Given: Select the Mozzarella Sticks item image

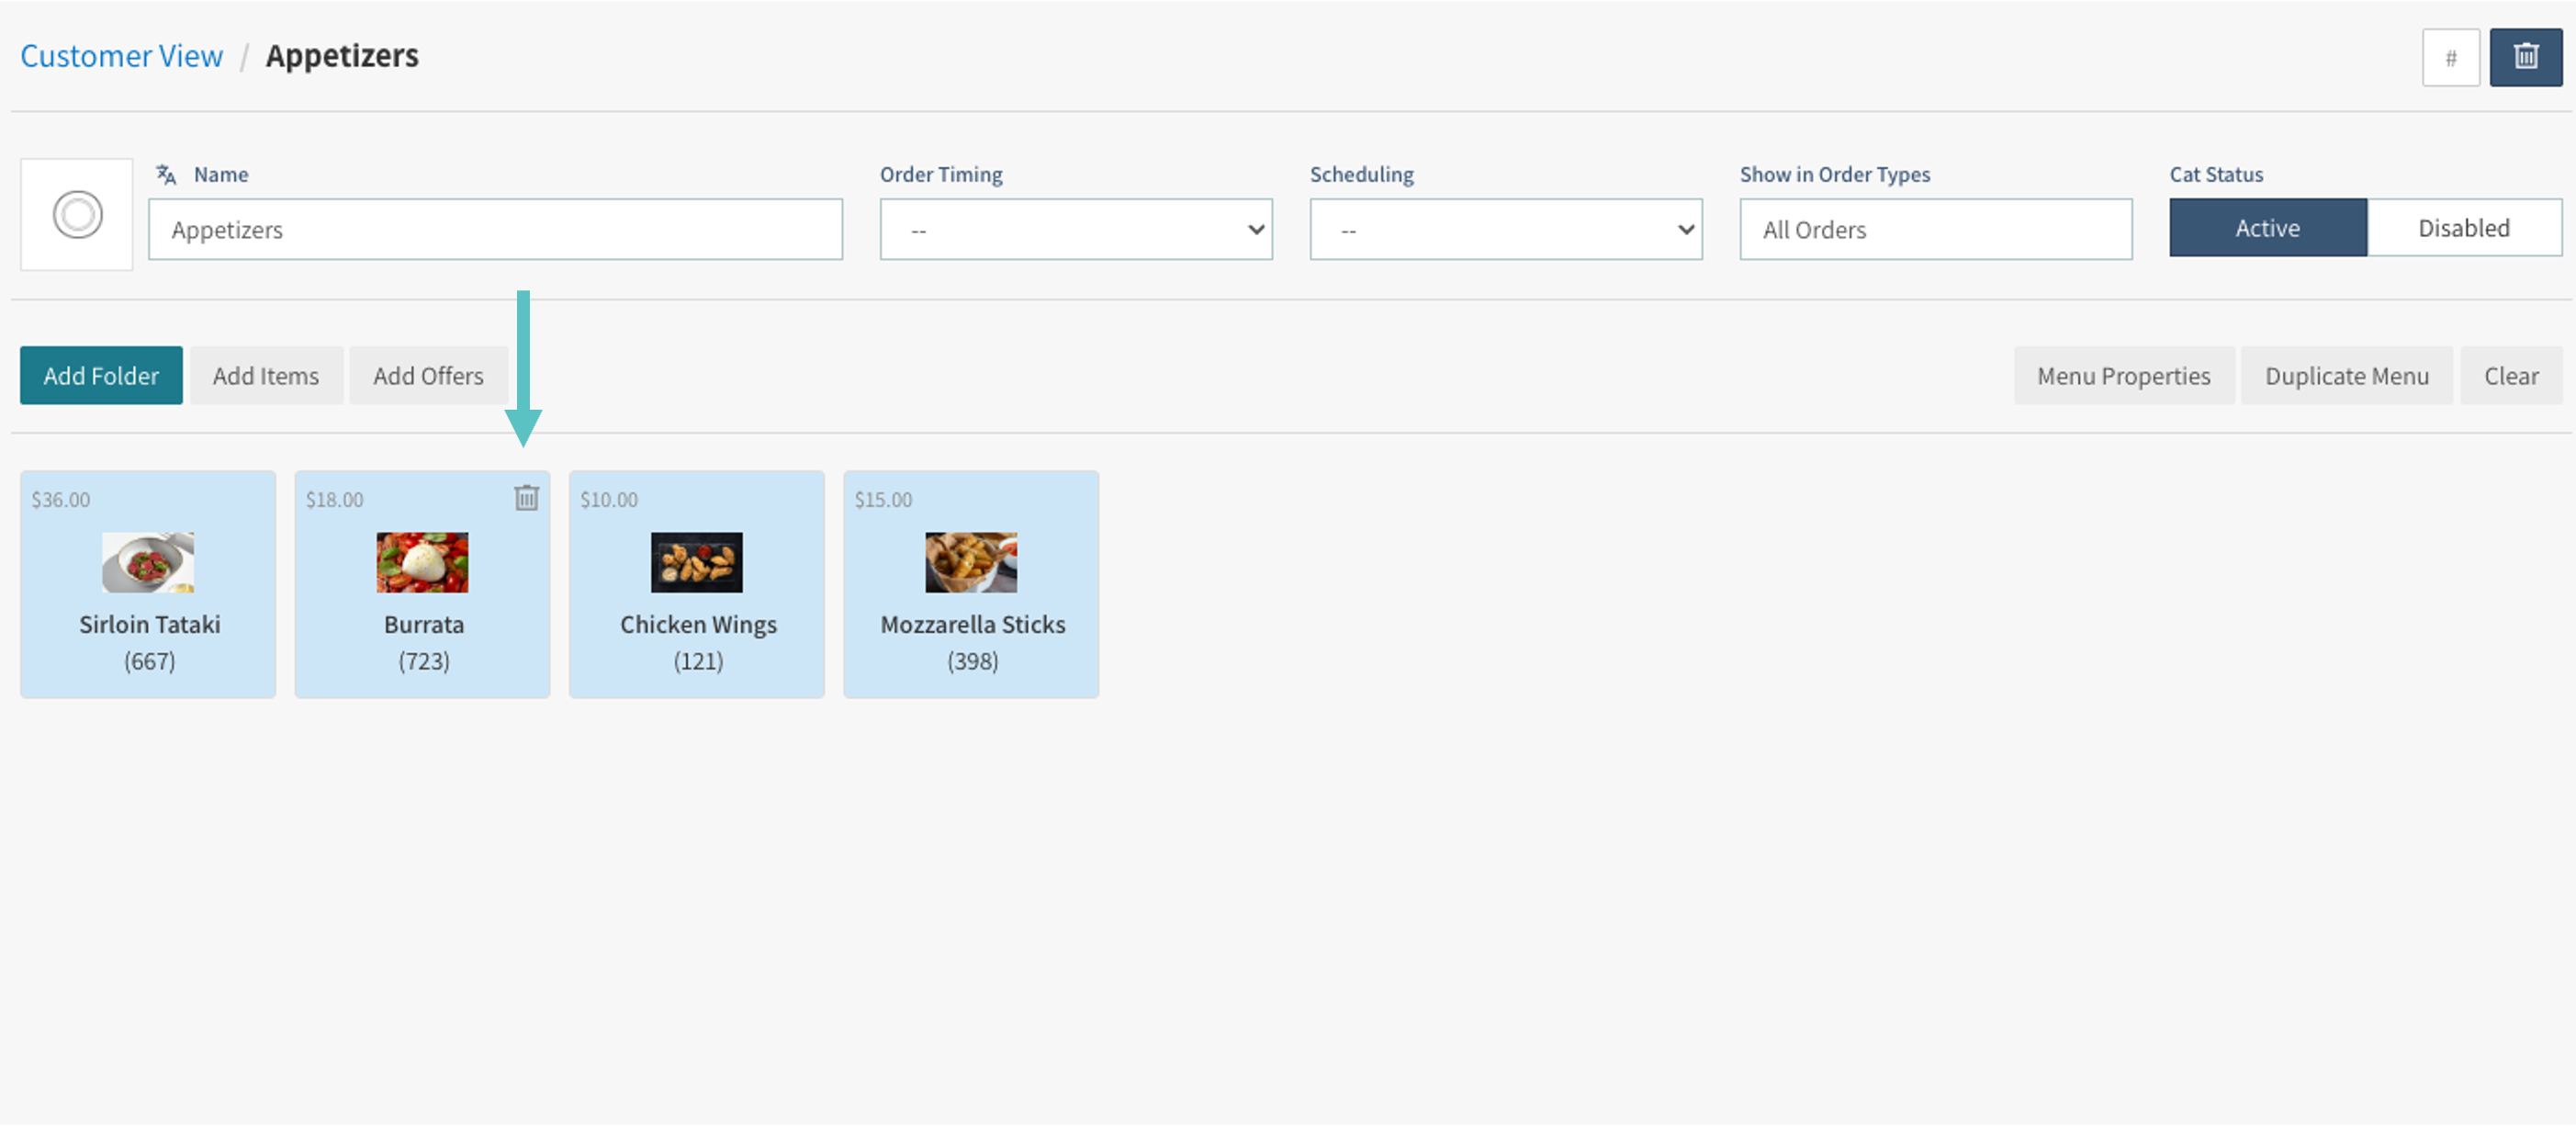Looking at the screenshot, I should click(970, 562).
